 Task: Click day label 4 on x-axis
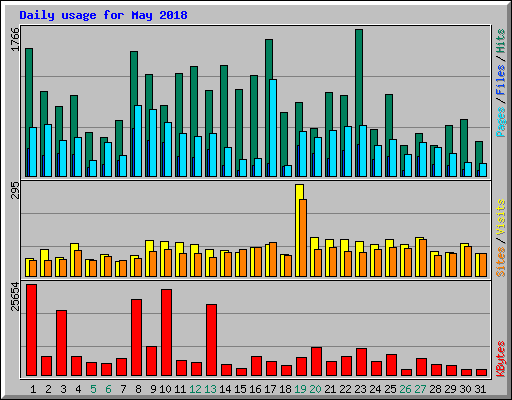(78, 389)
